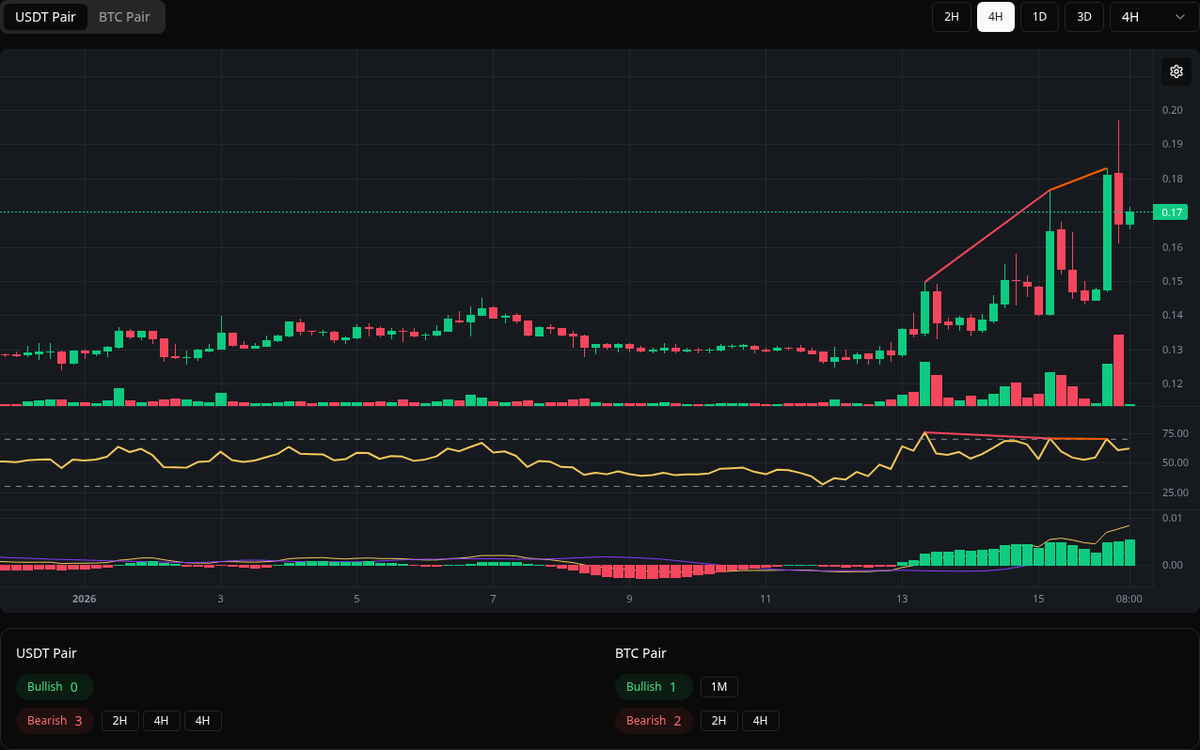
Task: Open chart settings gear icon
Action: 1177,71
